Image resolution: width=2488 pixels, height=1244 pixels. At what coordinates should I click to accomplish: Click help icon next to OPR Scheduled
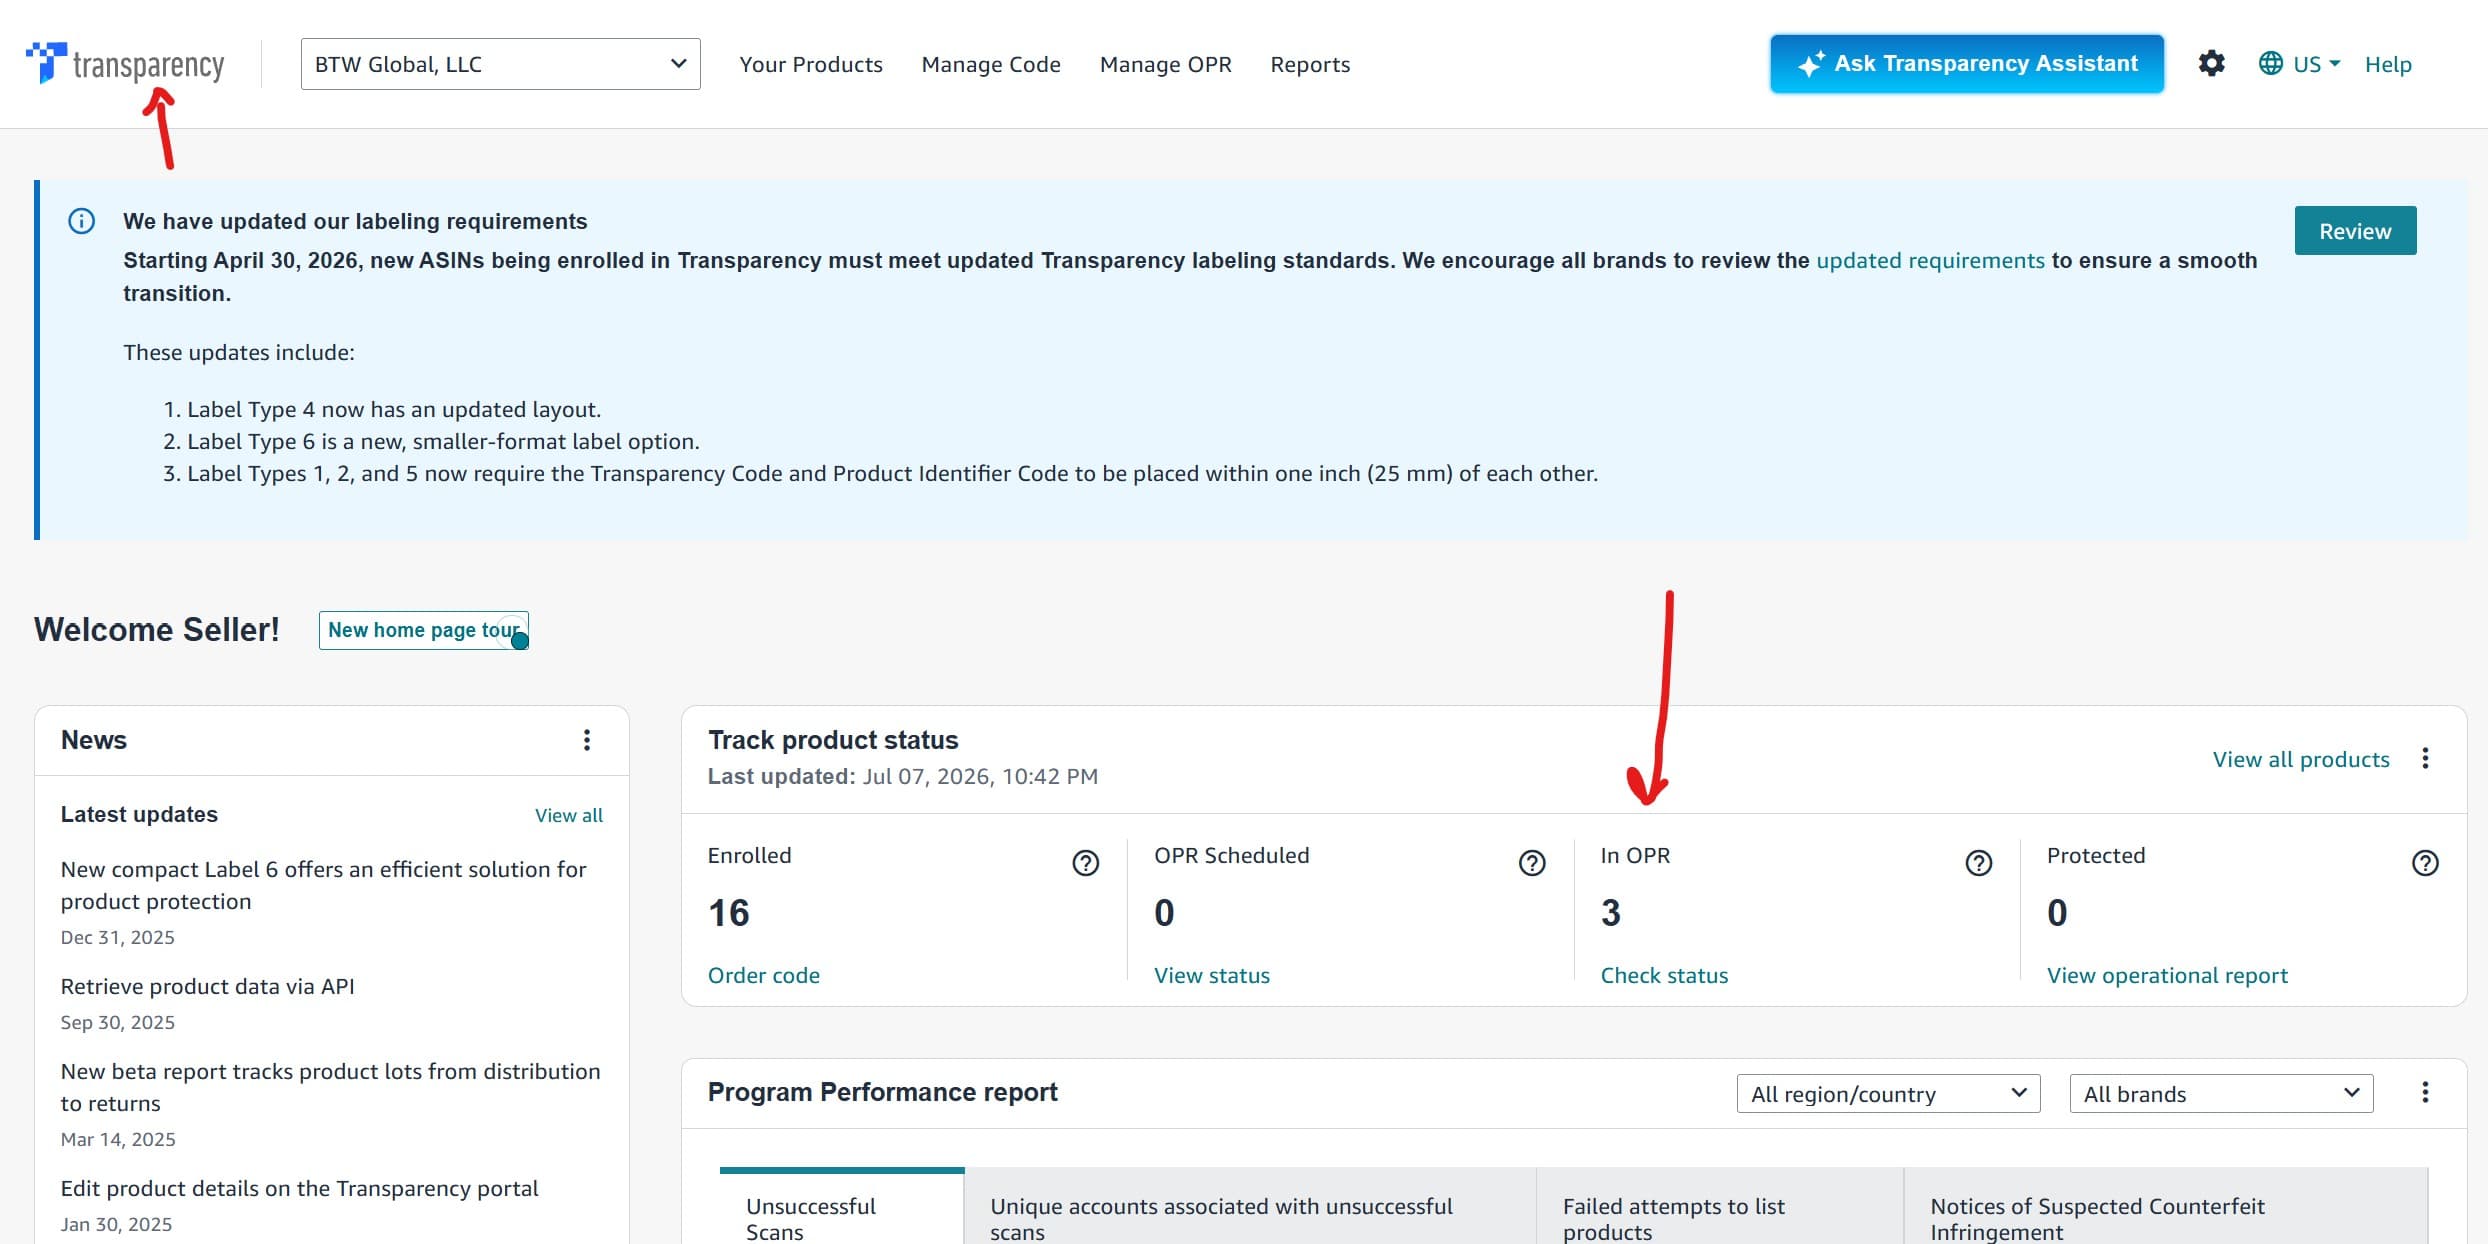click(x=1532, y=863)
